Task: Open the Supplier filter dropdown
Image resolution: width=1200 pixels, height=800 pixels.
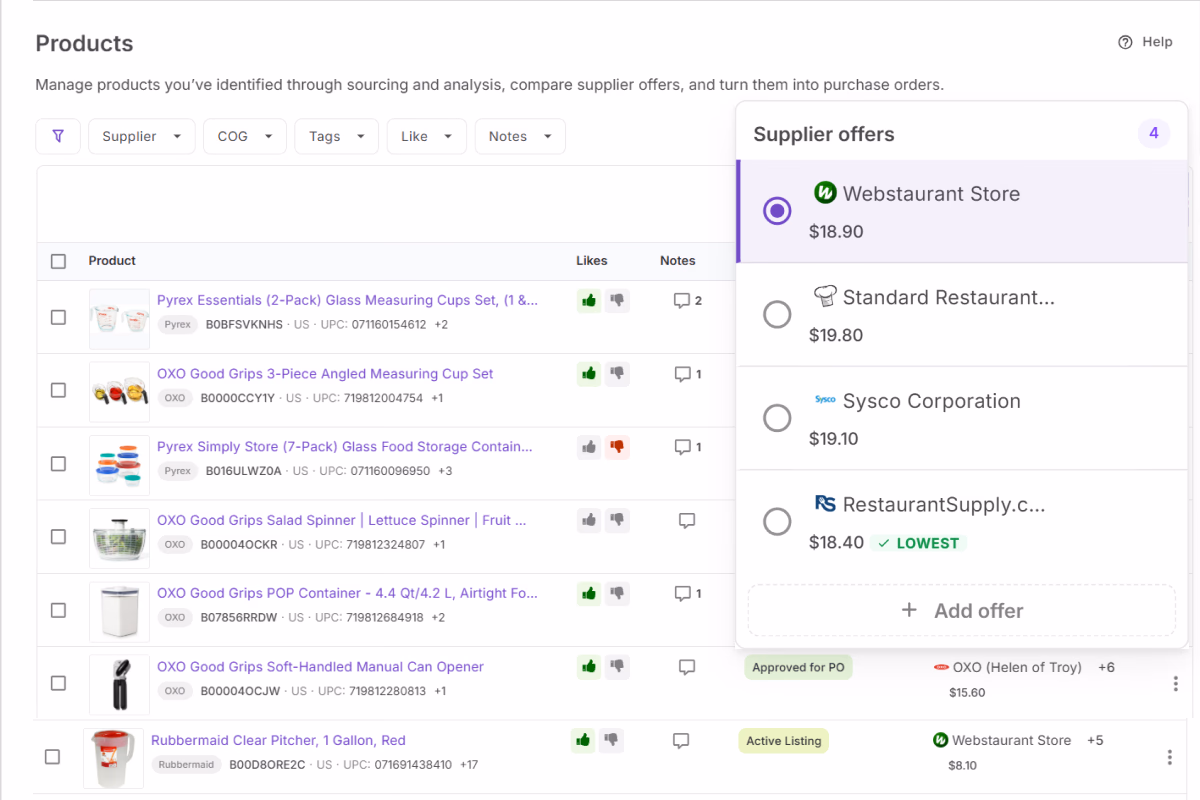Action: coord(142,136)
